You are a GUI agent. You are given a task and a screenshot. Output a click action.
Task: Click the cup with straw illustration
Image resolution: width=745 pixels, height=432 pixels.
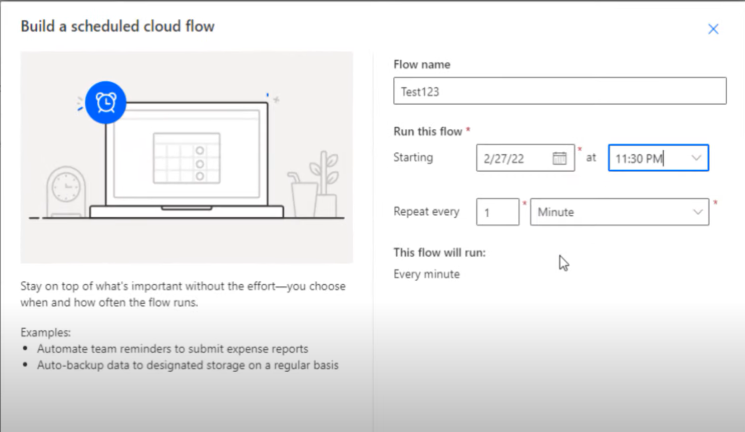pos(302,195)
